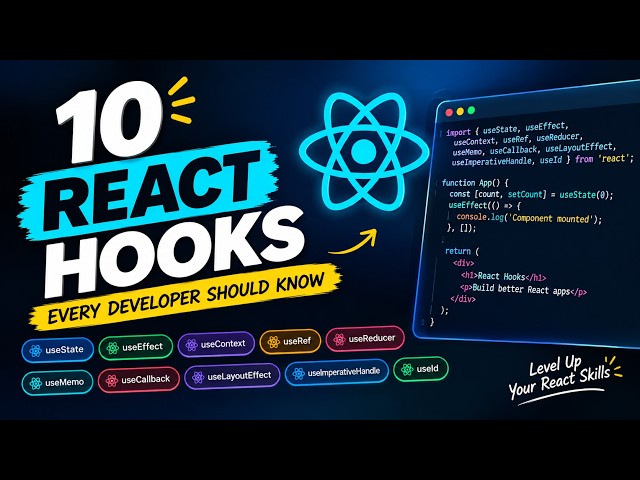
Task: Select the useId pill
Action: point(420,369)
